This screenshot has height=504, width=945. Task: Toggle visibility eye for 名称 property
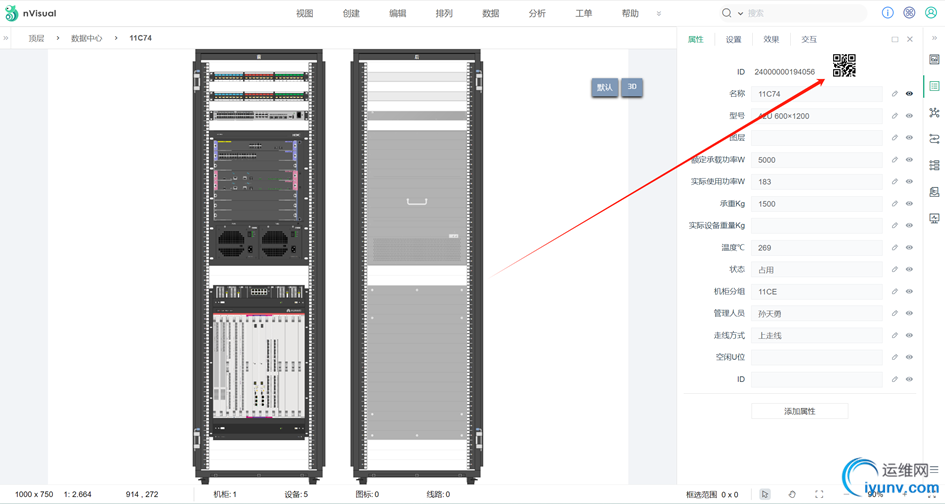click(909, 93)
